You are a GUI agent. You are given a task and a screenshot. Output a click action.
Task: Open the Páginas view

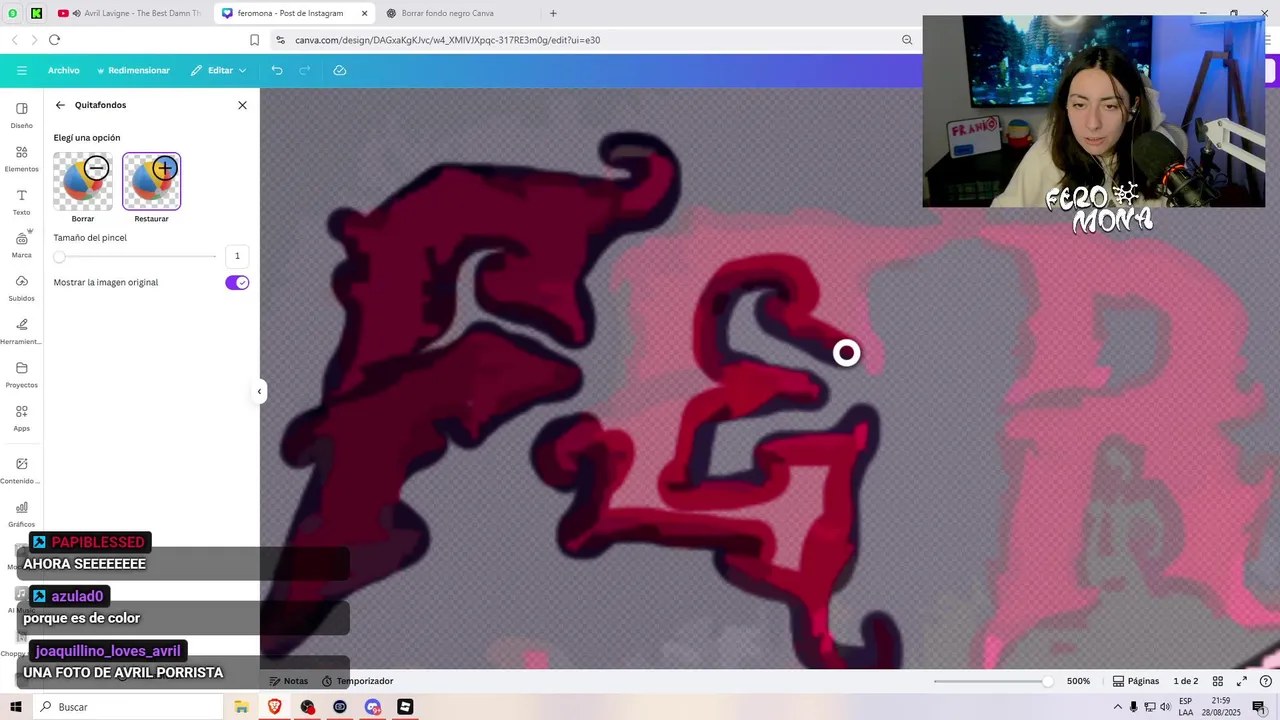1136,681
